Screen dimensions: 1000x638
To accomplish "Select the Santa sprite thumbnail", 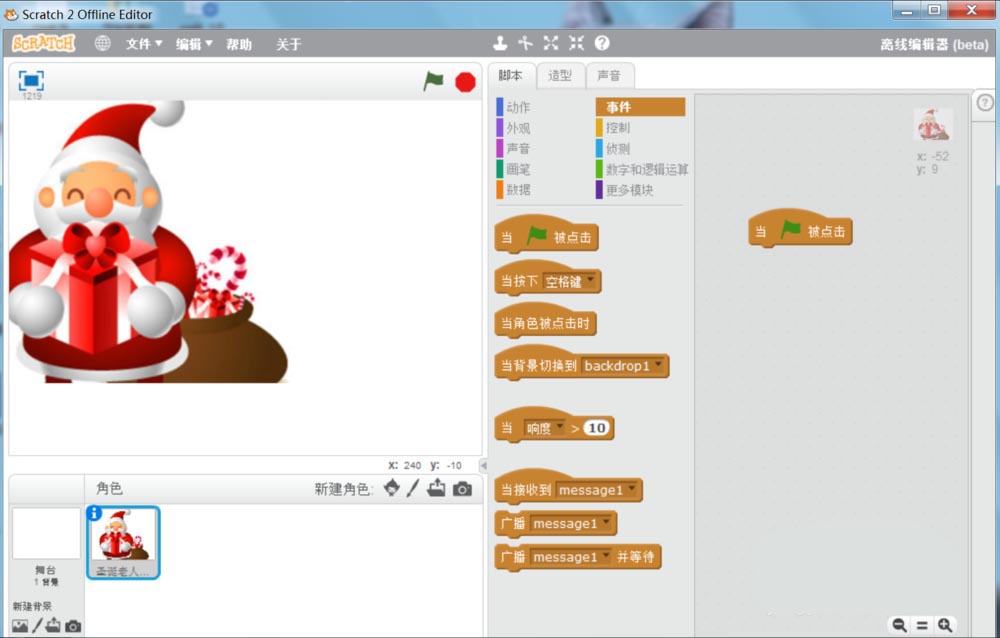I will (x=122, y=541).
